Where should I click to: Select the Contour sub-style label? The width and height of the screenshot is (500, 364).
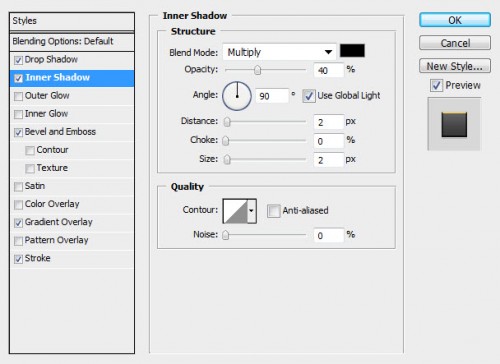(x=52, y=150)
